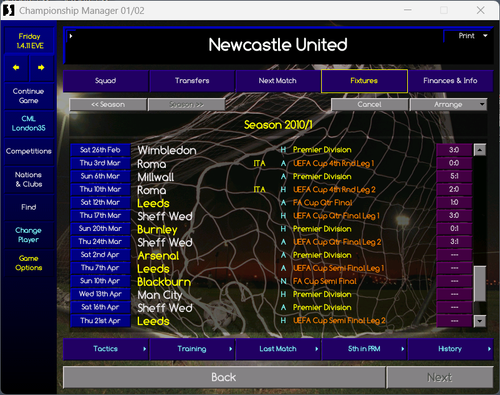Open CML London35 in the sidebar

click(x=29, y=123)
